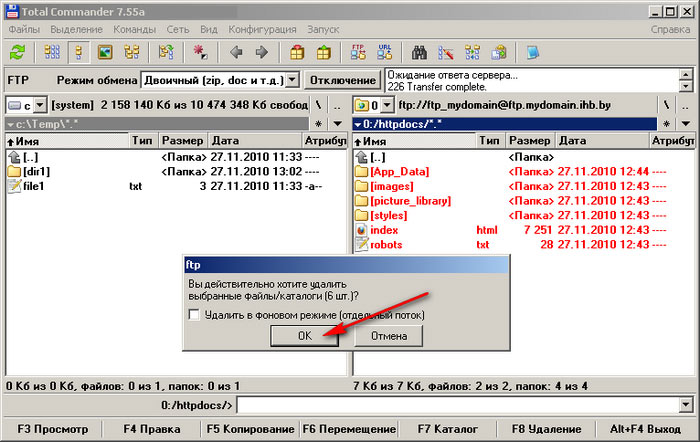Confirm deletion with OK button

point(304,336)
